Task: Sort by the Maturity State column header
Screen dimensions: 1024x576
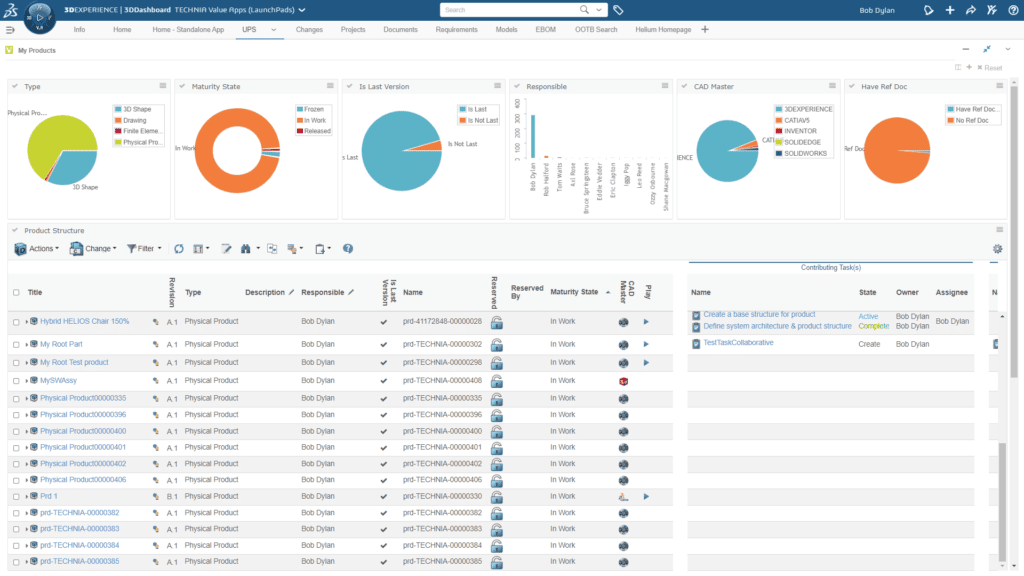Action: [574, 293]
